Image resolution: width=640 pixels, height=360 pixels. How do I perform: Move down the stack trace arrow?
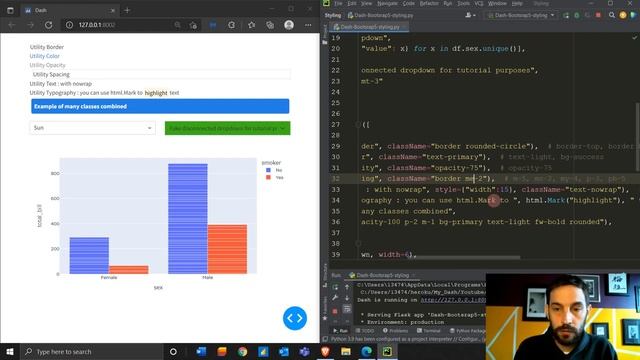pos(347,298)
